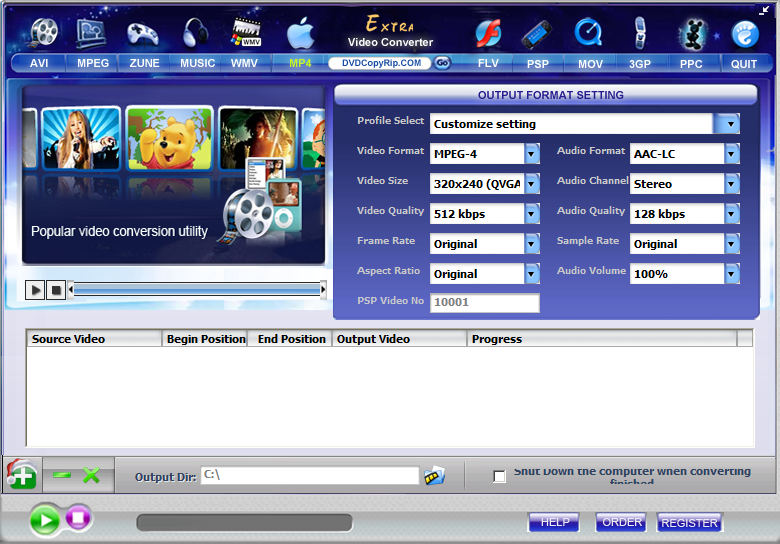Click the End Position column header

pyautogui.click(x=290, y=339)
